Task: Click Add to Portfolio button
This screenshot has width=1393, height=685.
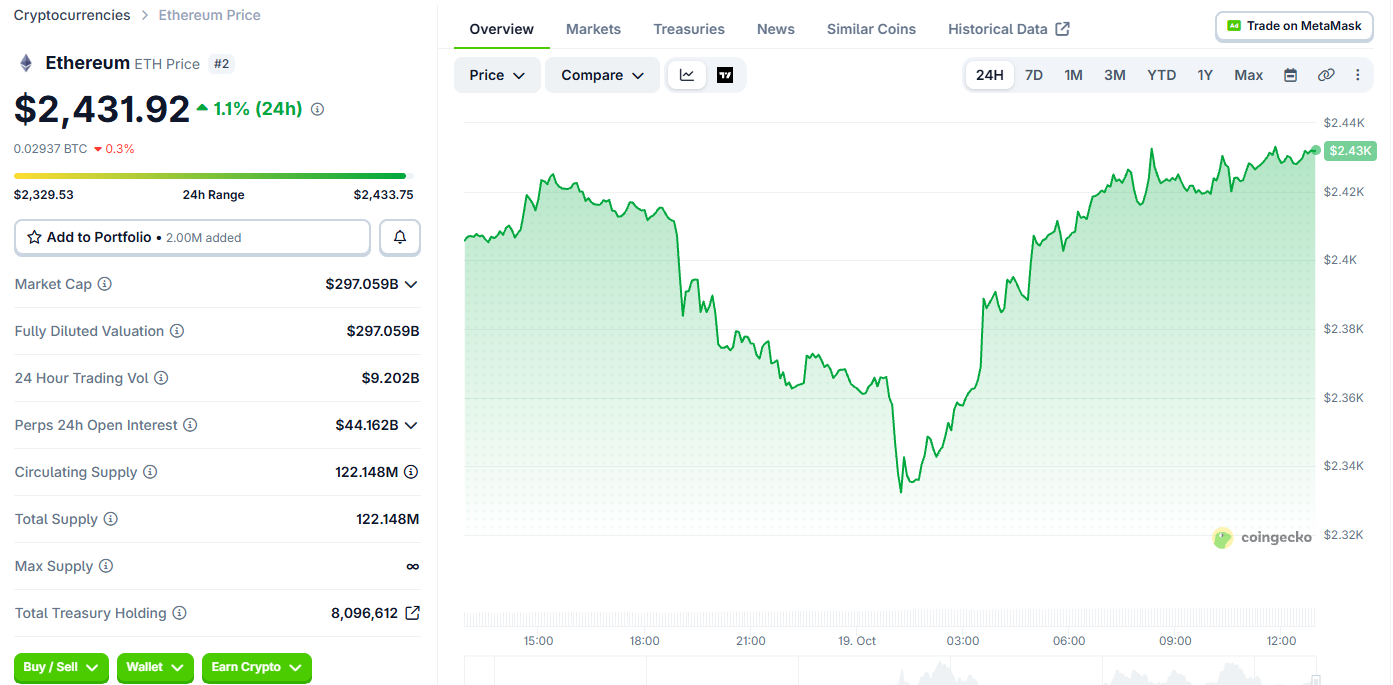Action: pyautogui.click(x=192, y=237)
